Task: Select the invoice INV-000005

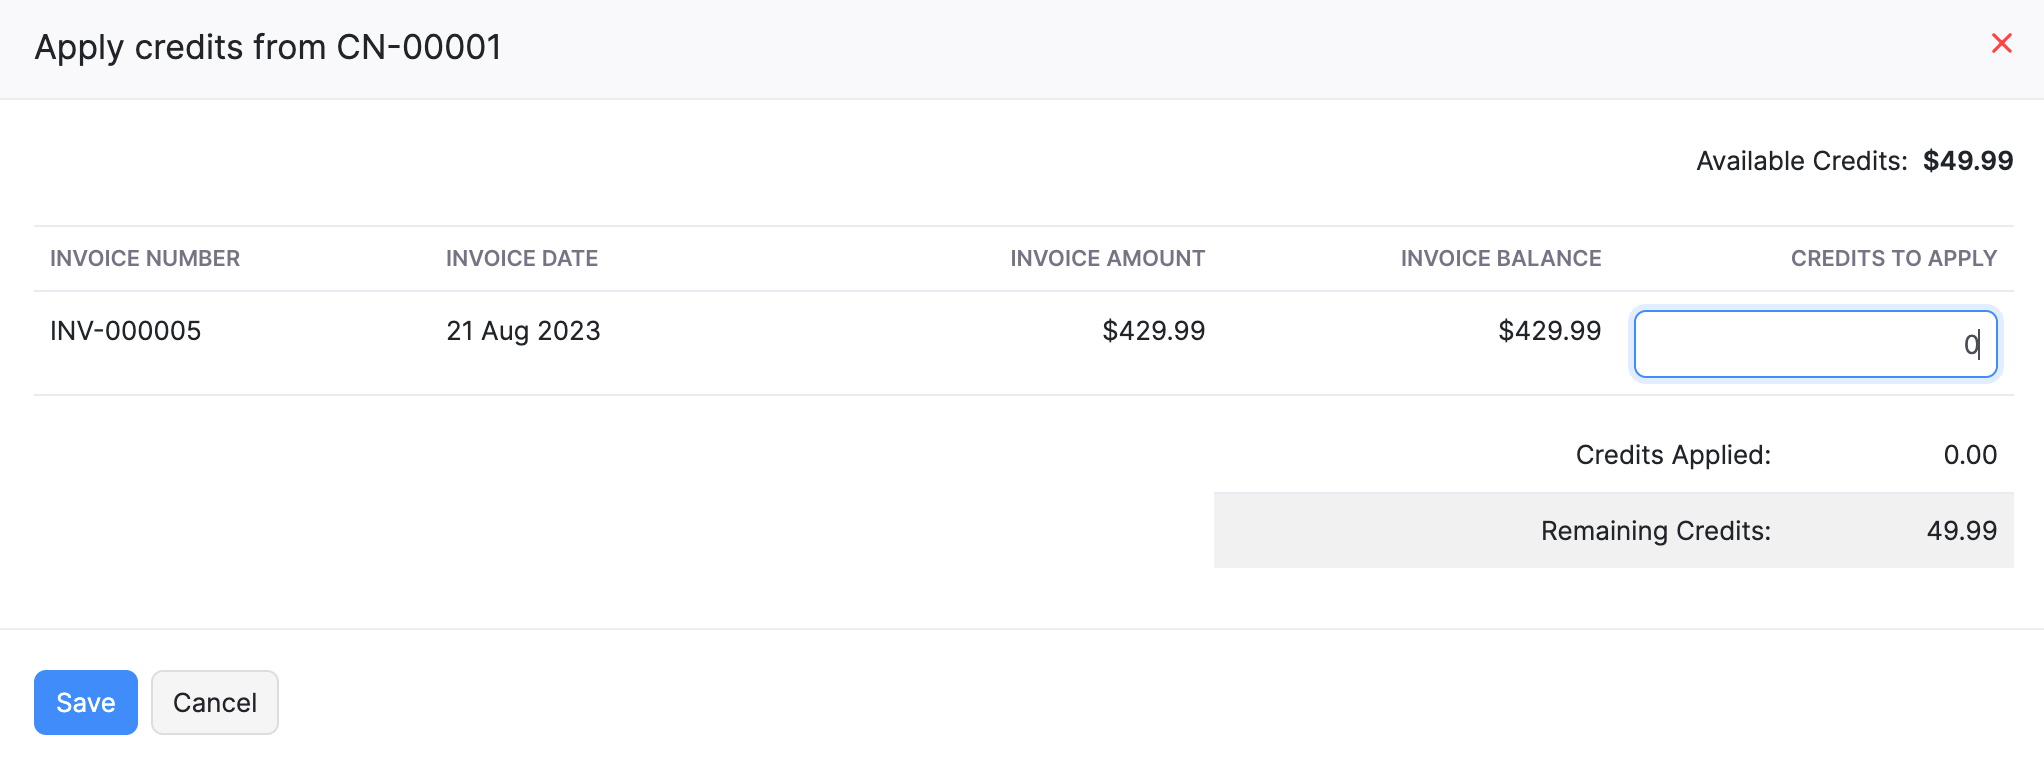Action: tap(125, 330)
